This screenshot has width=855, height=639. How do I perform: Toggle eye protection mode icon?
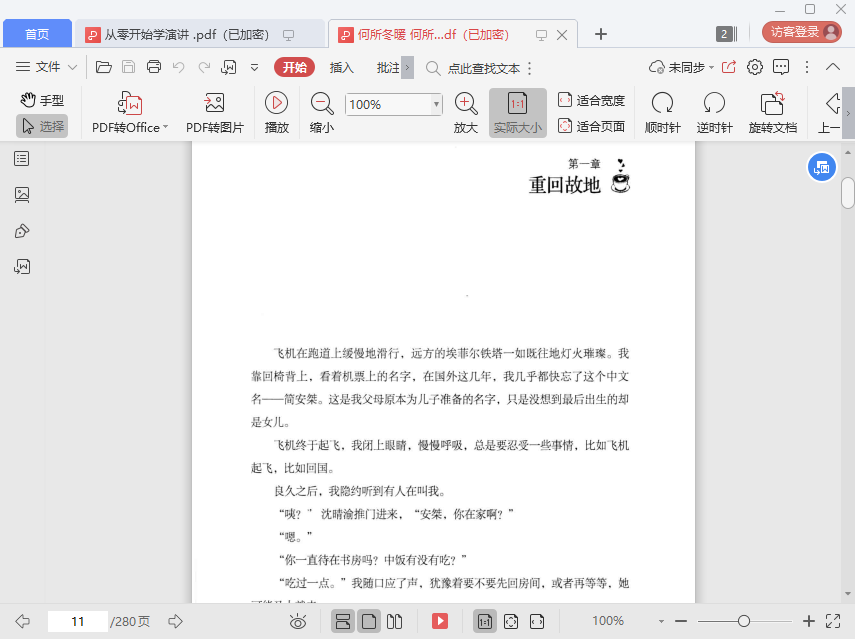click(298, 621)
